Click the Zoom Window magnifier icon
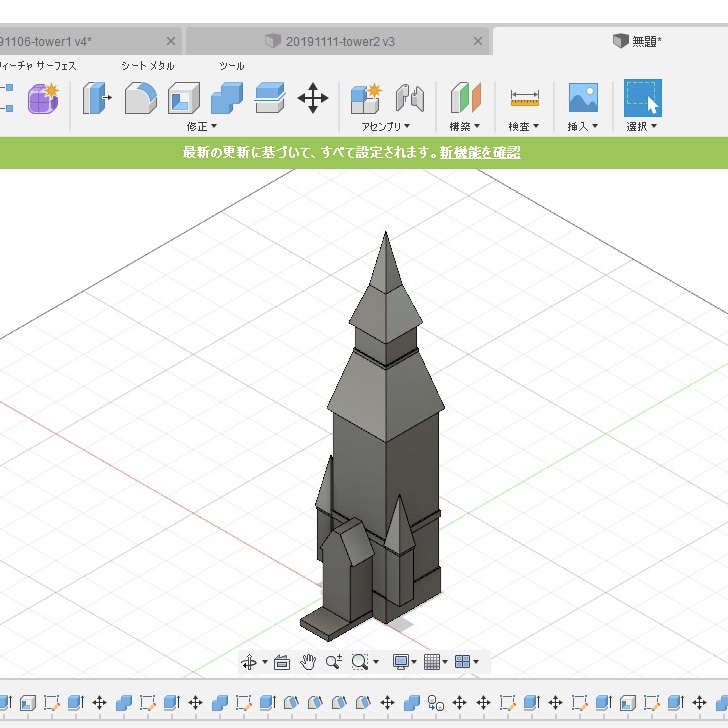The width and height of the screenshot is (728, 728). tap(360, 662)
